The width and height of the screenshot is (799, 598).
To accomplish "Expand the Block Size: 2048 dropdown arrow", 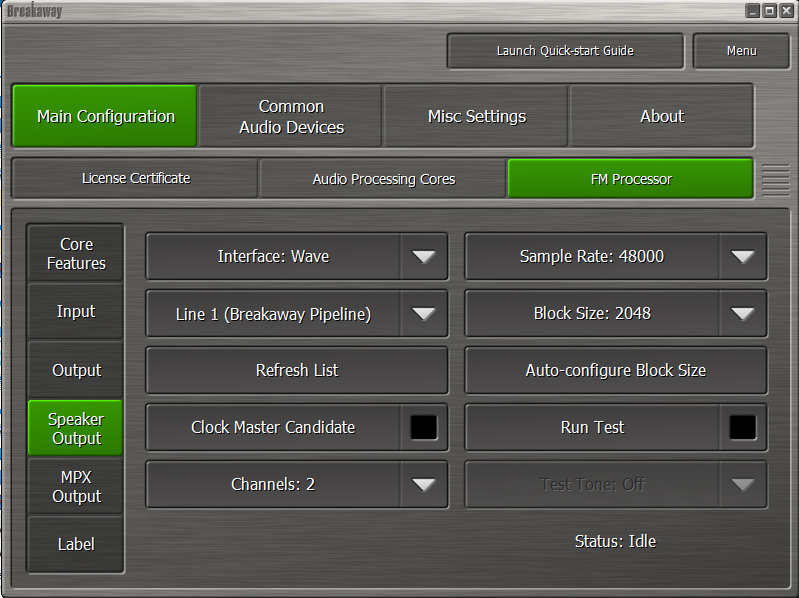I will 742,313.
